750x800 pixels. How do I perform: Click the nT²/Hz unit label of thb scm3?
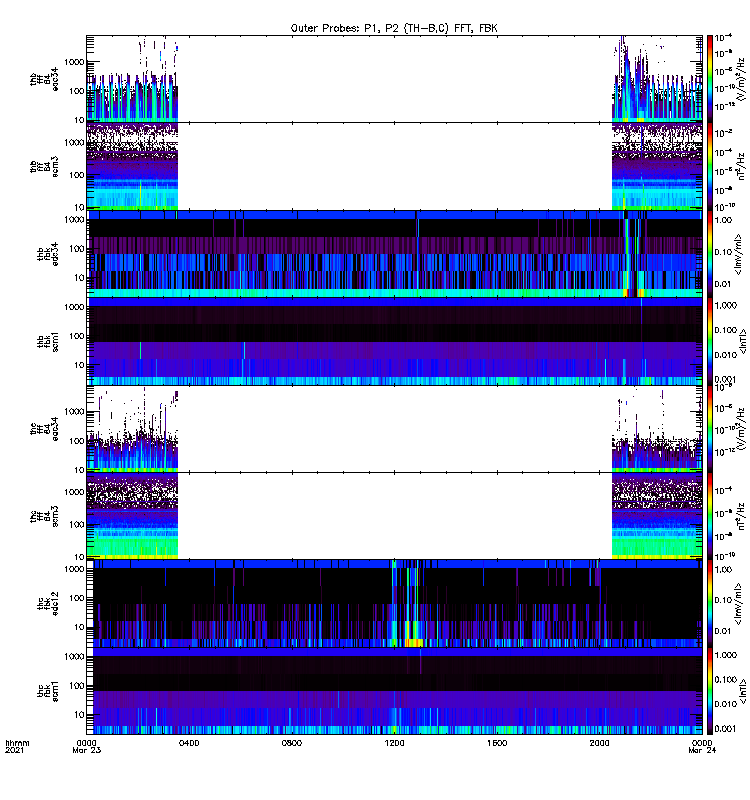pyautogui.click(x=742, y=166)
